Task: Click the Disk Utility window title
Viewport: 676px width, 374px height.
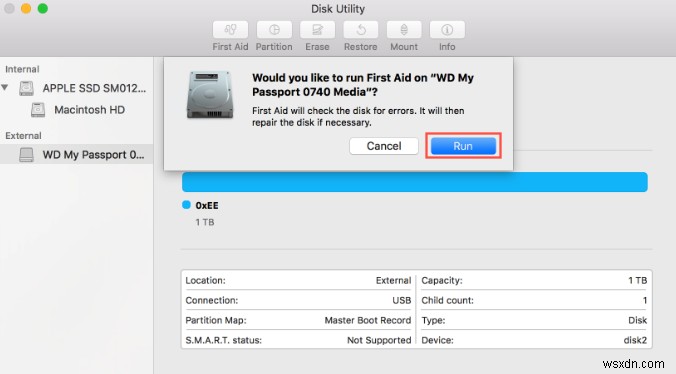Action: [x=338, y=9]
